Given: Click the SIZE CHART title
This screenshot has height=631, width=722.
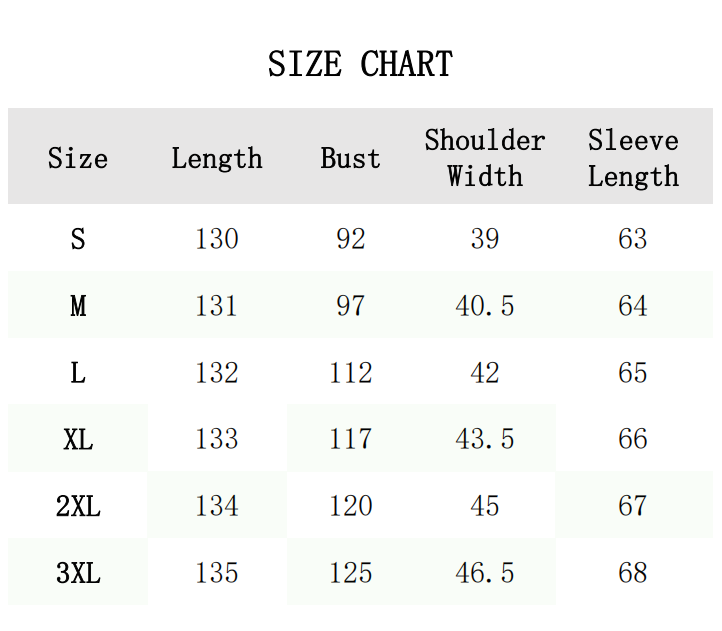Looking at the screenshot, I should (x=360, y=65).
